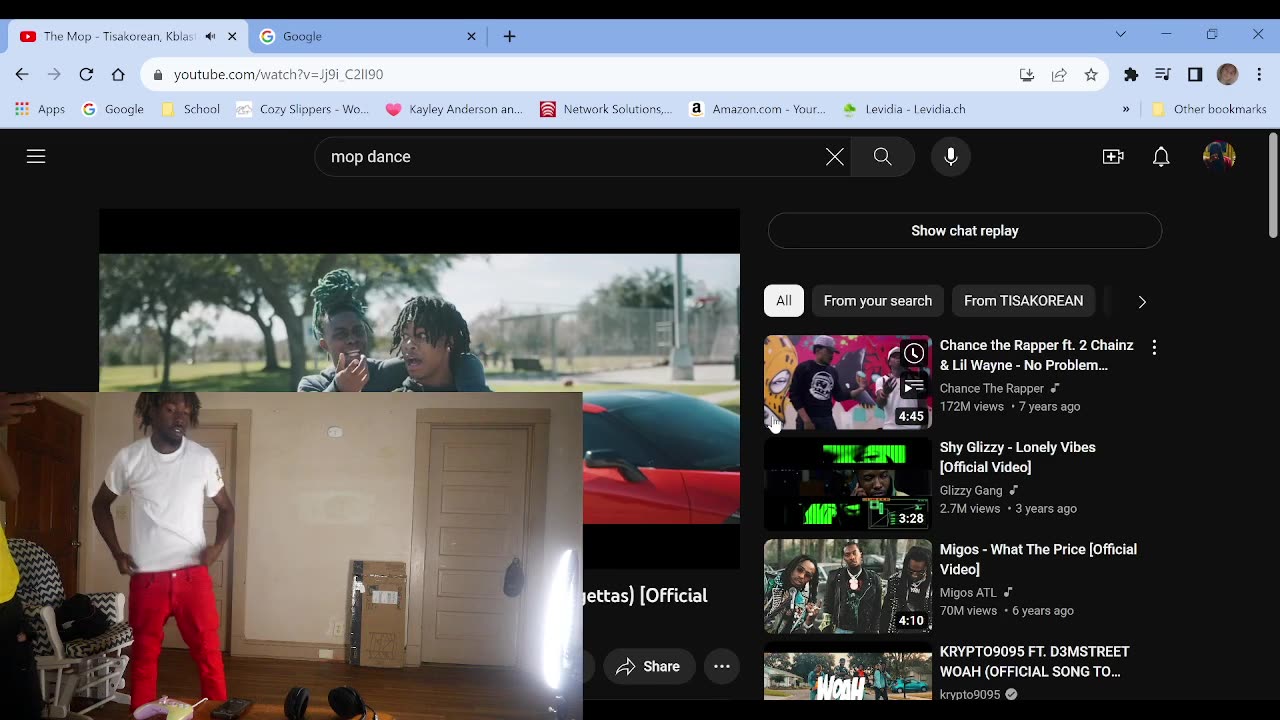This screenshot has width=1280, height=720.
Task: Open the Network Solutions bookmark
Action: [606, 109]
